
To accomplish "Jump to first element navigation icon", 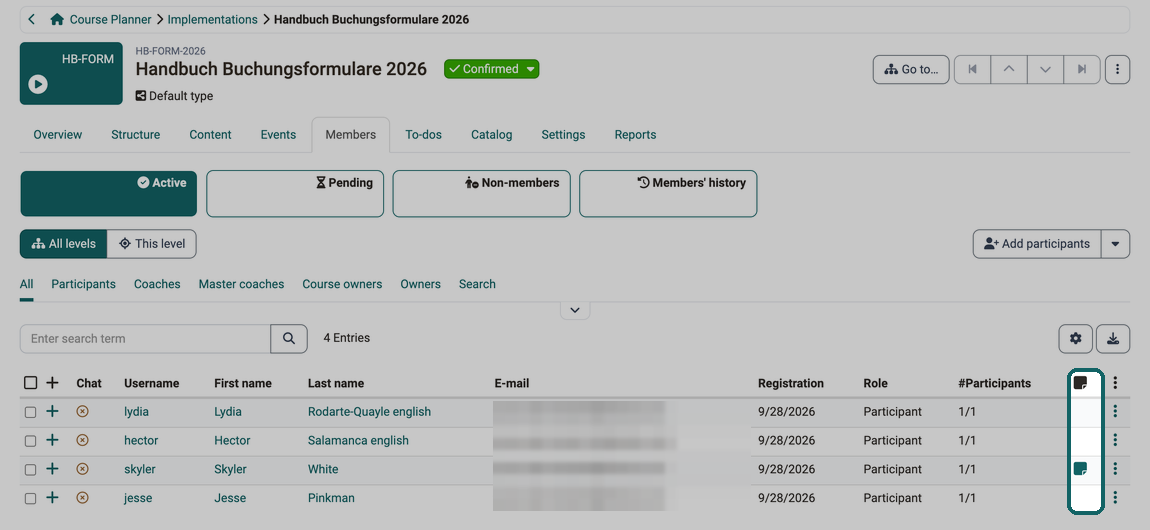I will coord(973,70).
